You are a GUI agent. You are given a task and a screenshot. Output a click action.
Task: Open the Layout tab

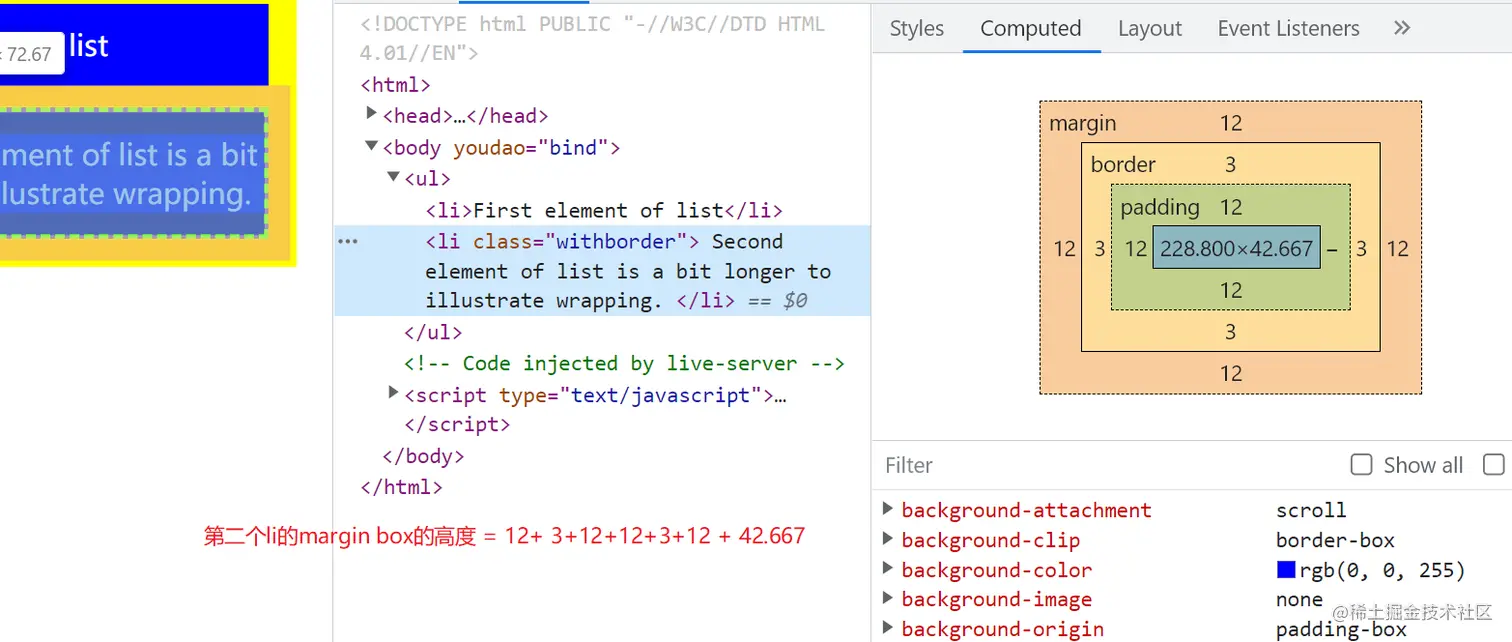point(1149,29)
